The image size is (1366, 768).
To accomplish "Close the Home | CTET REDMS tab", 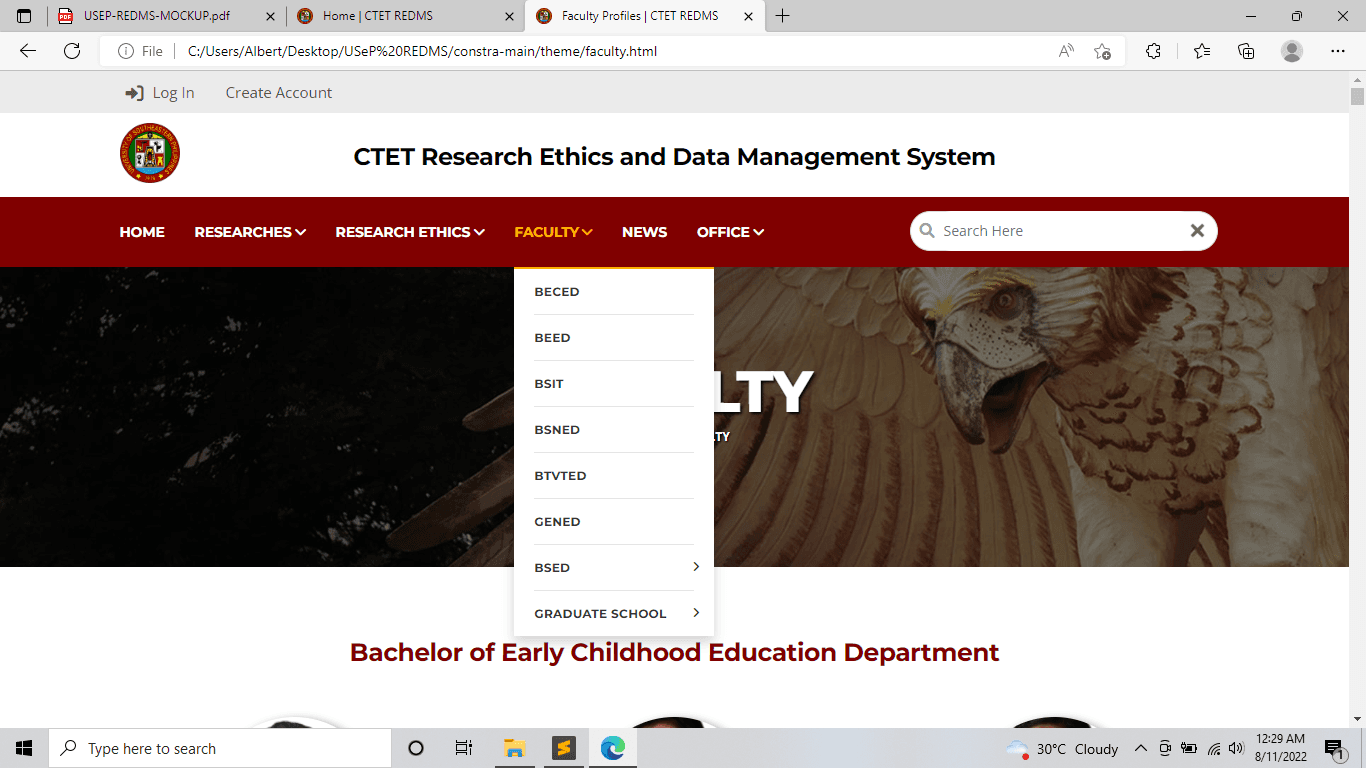I will (509, 16).
